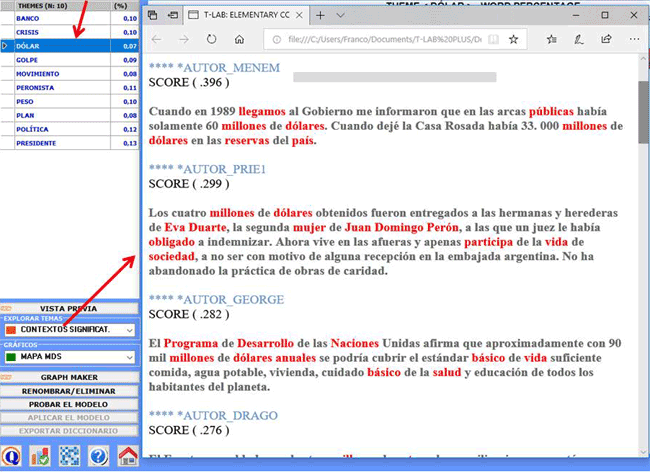
Task: Click the share icon in Edge toolbar
Action: (606, 39)
